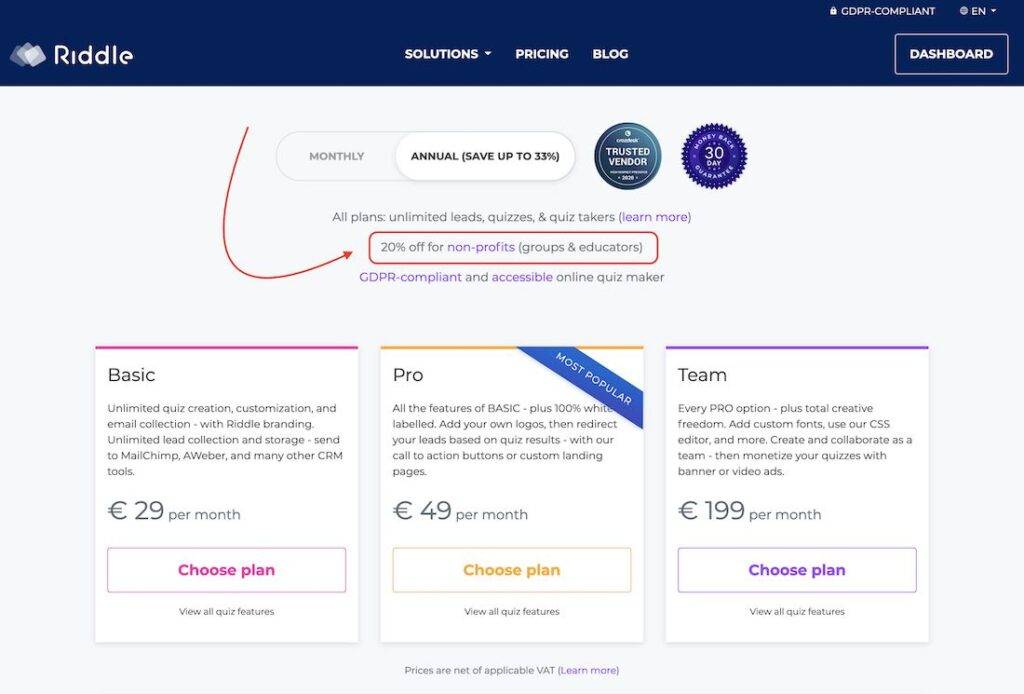Screen dimensions: 1024x694
Task: View all quiz features under Pro
Action: tap(511, 612)
